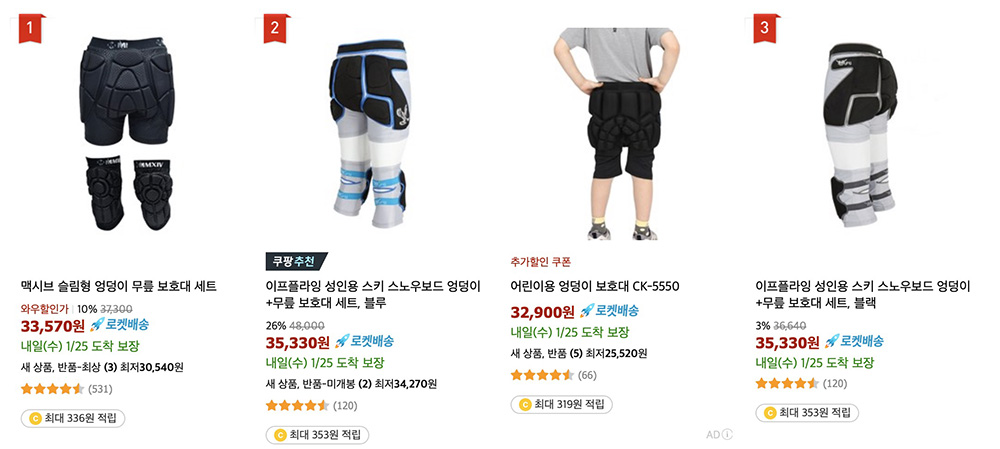This screenshot has height=449, width=1000.
Task: Click the red rank 2 ribbon badge
Action: pos(276,28)
